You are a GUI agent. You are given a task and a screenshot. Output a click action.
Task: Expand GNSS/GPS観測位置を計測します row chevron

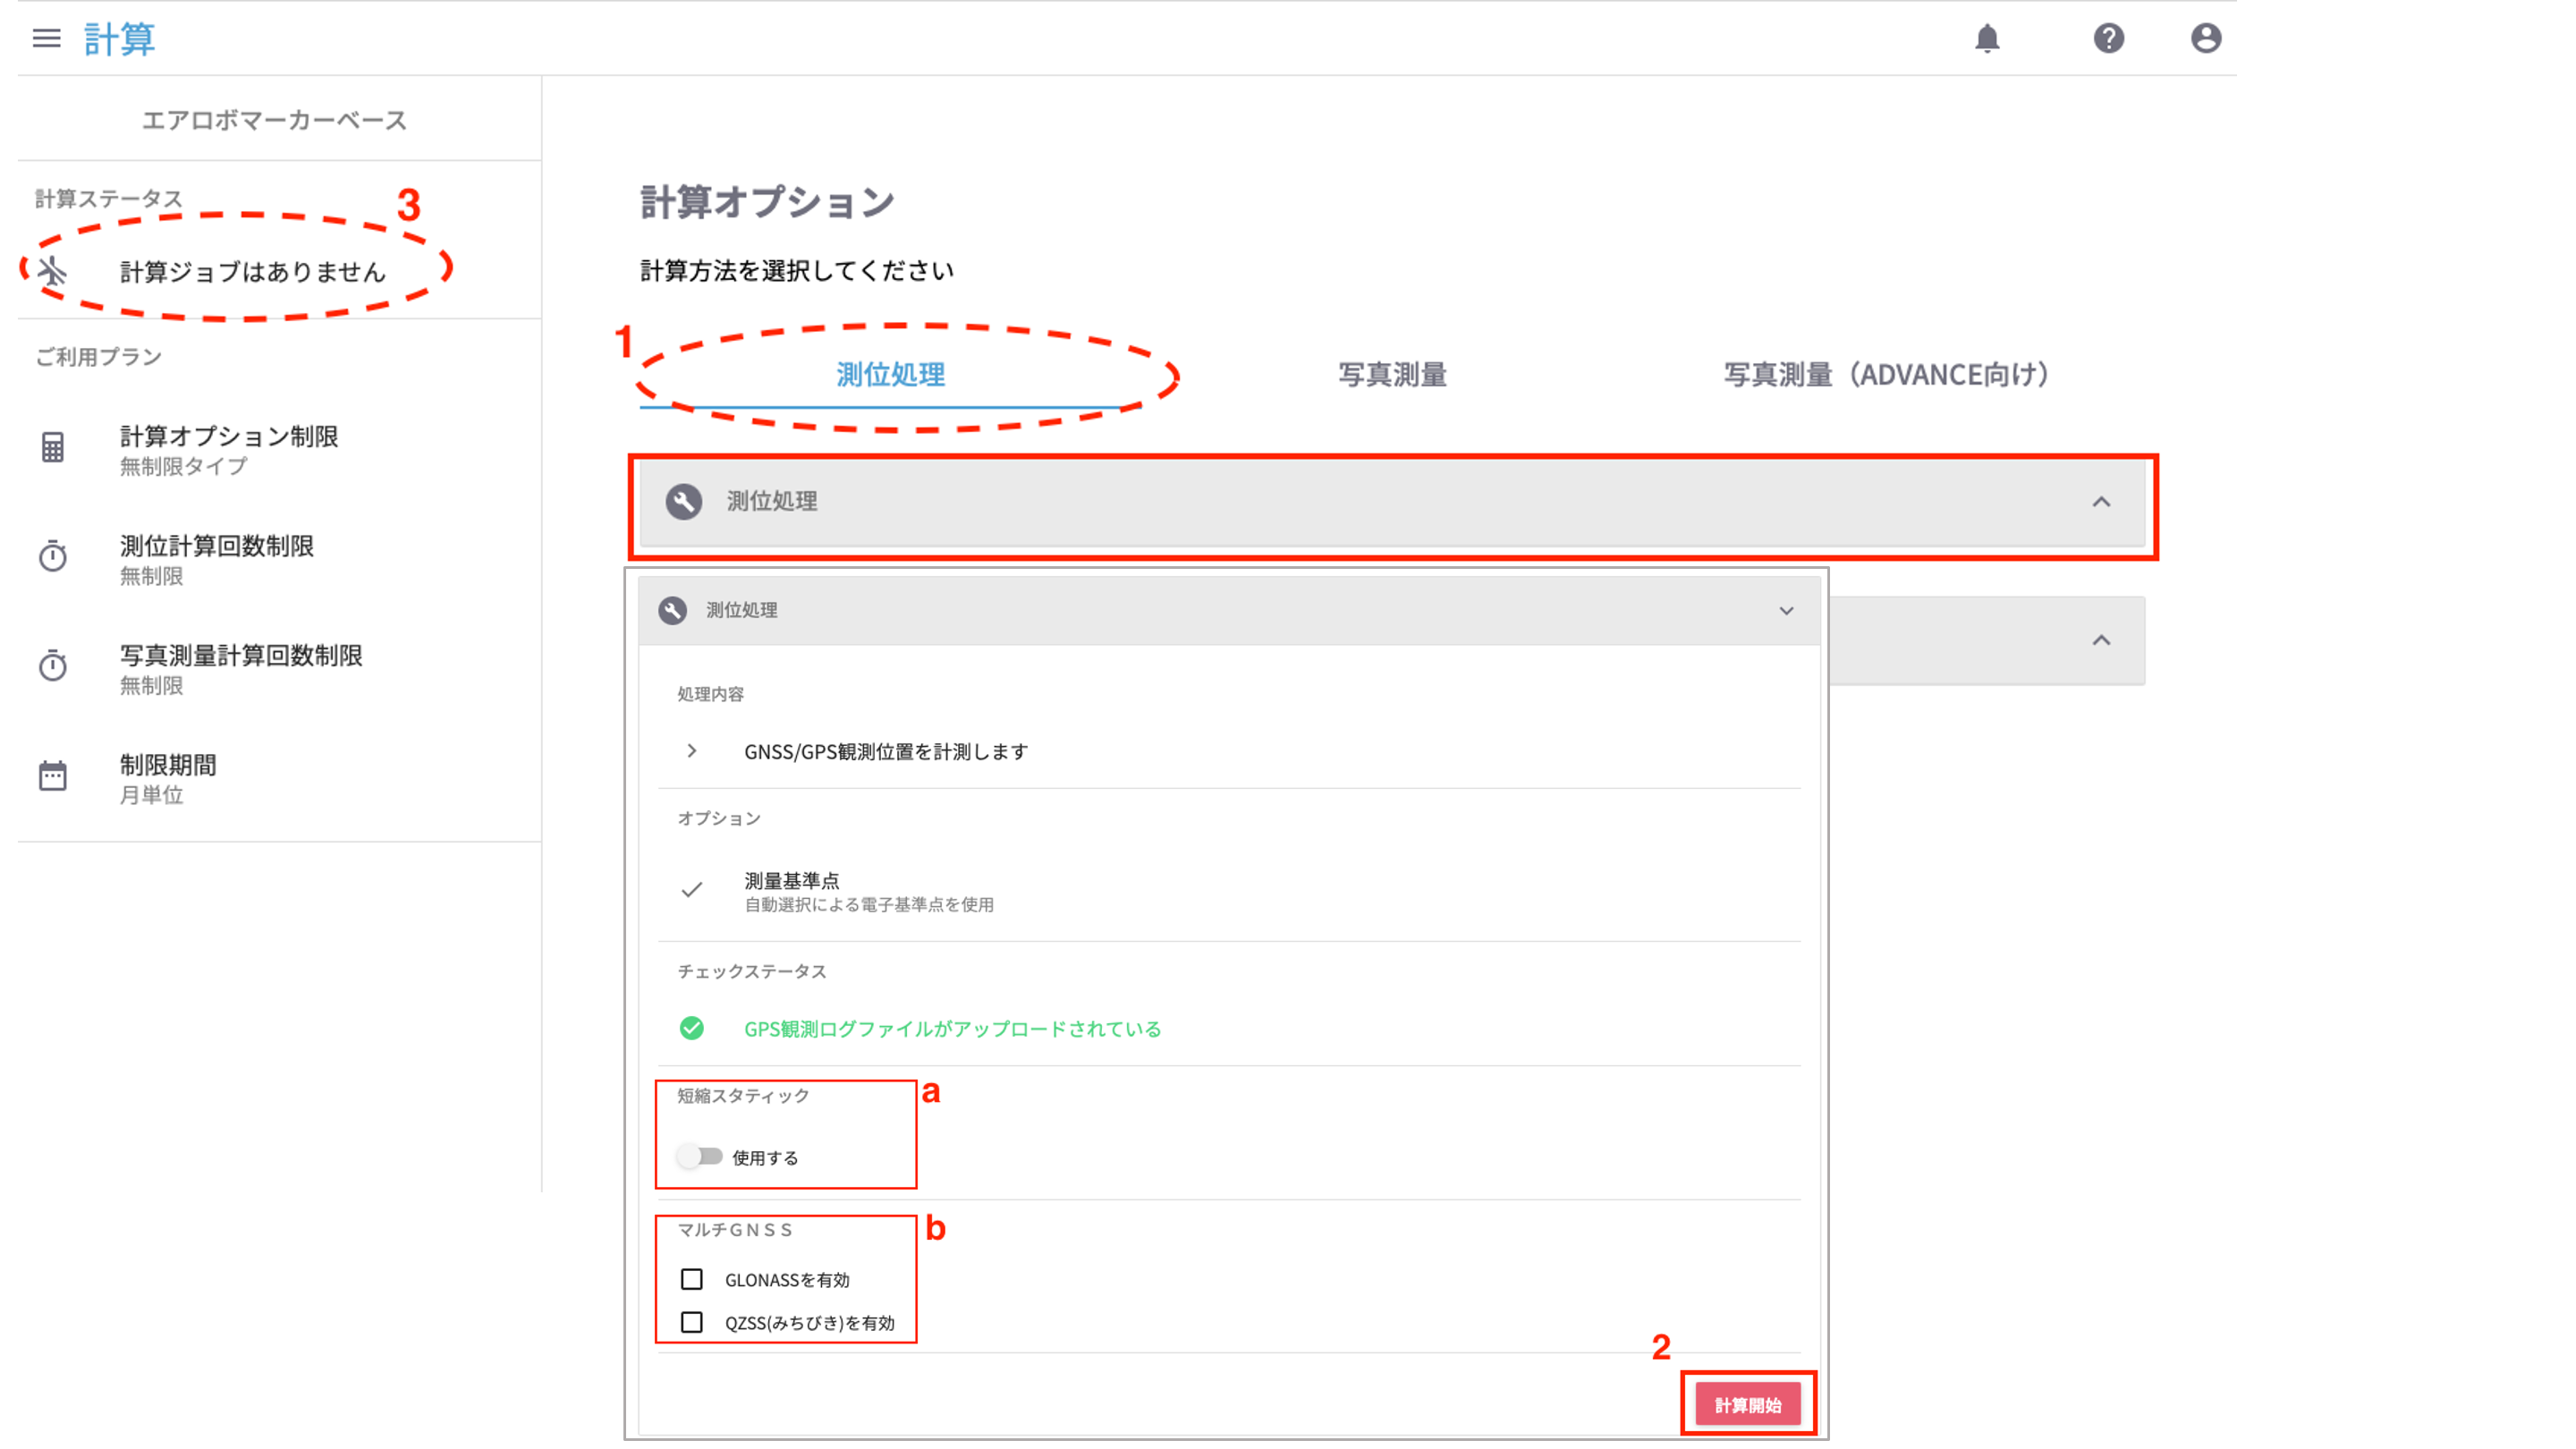[691, 751]
